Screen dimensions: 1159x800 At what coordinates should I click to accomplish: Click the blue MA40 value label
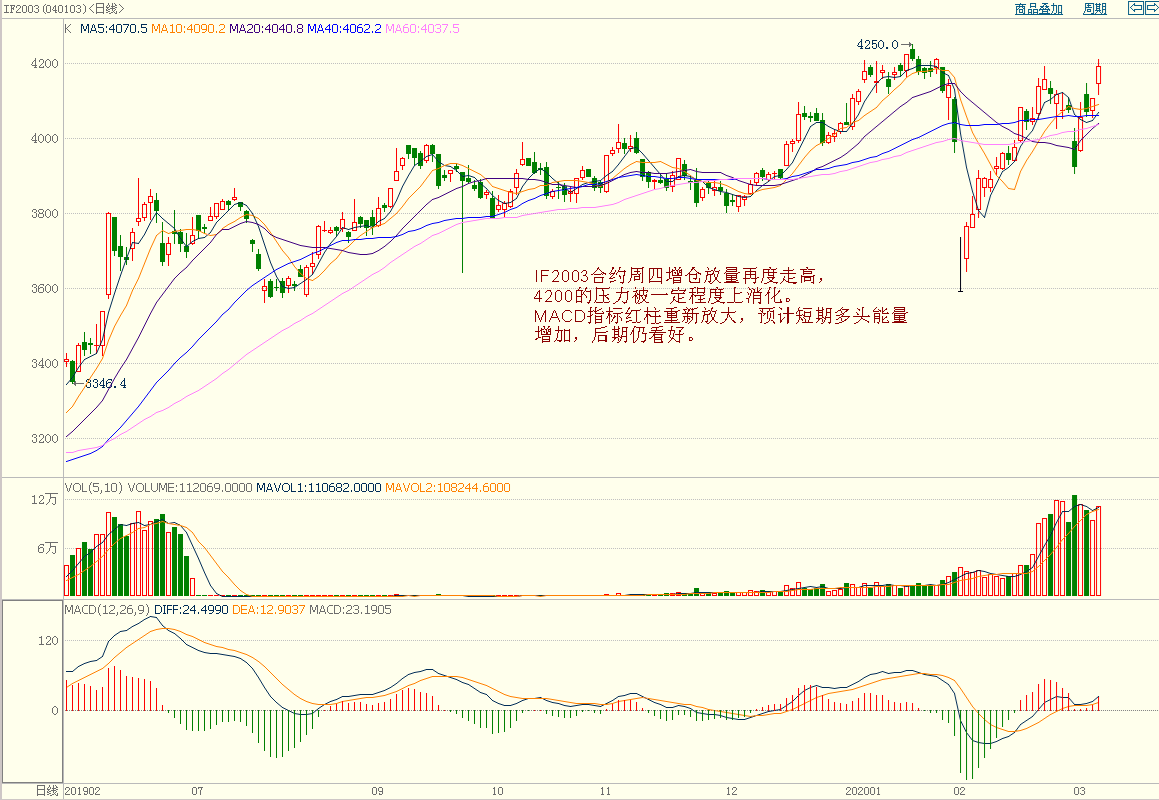click(x=344, y=29)
